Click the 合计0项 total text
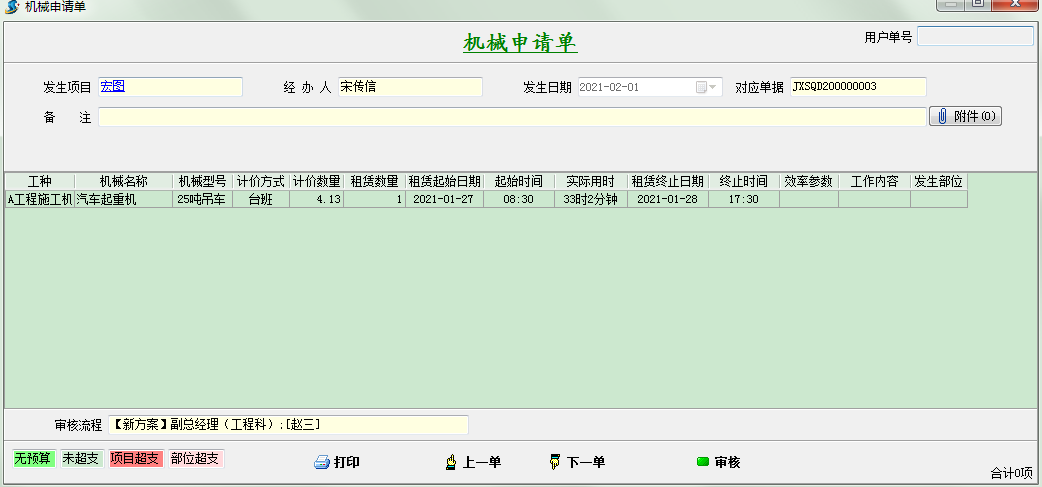This screenshot has height=487, width=1042. point(1011,474)
